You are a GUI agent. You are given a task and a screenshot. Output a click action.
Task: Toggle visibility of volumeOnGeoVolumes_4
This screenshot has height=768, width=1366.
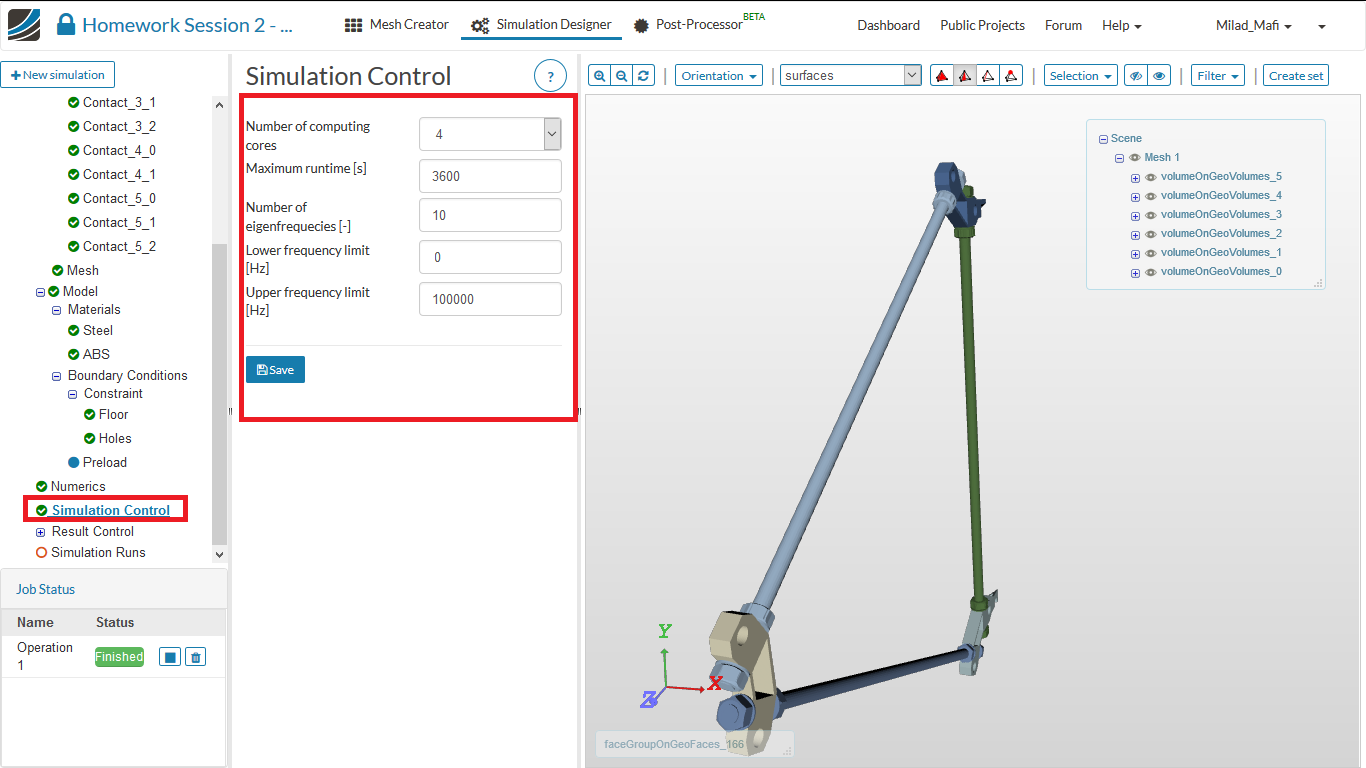click(x=1151, y=196)
